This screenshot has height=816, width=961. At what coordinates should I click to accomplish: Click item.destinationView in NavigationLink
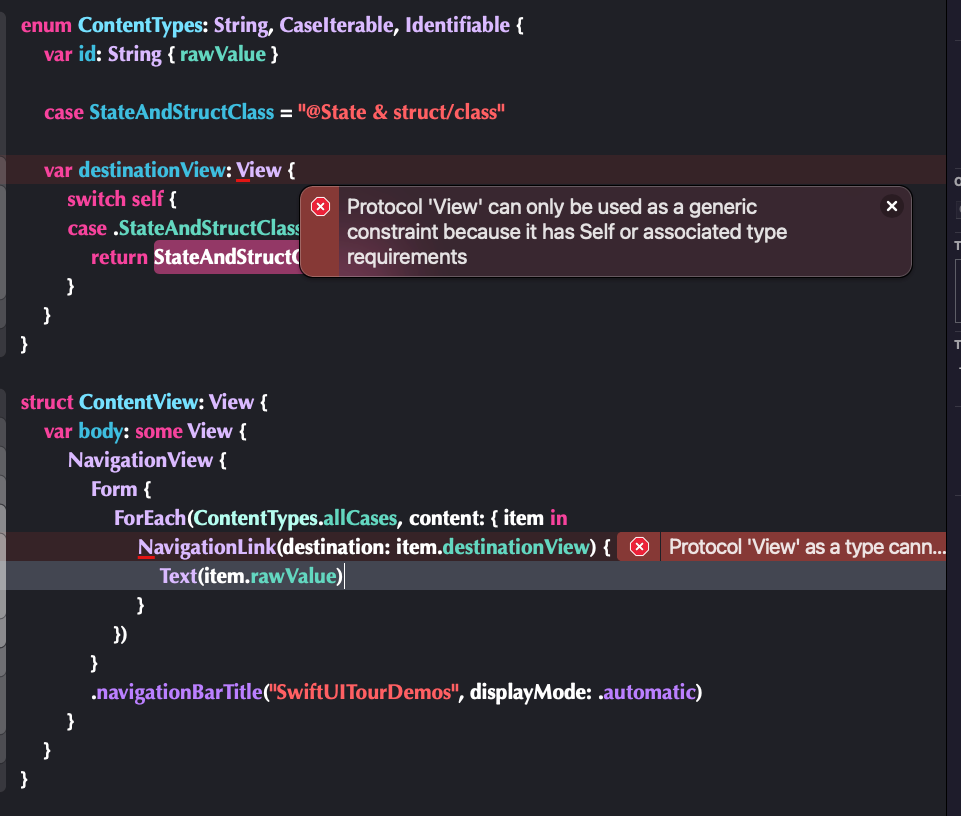pyautogui.click(x=493, y=547)
